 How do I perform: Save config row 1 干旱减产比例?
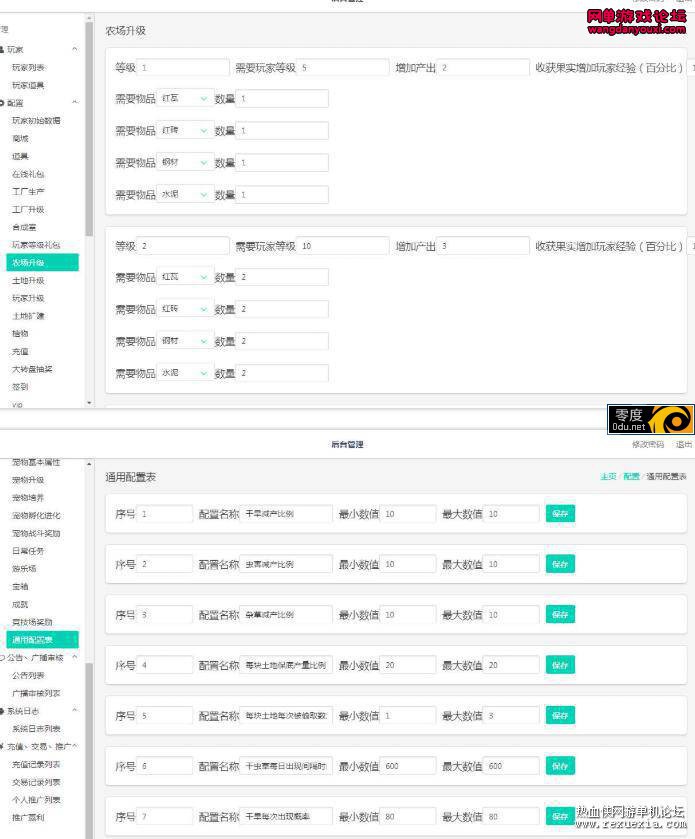560,514
